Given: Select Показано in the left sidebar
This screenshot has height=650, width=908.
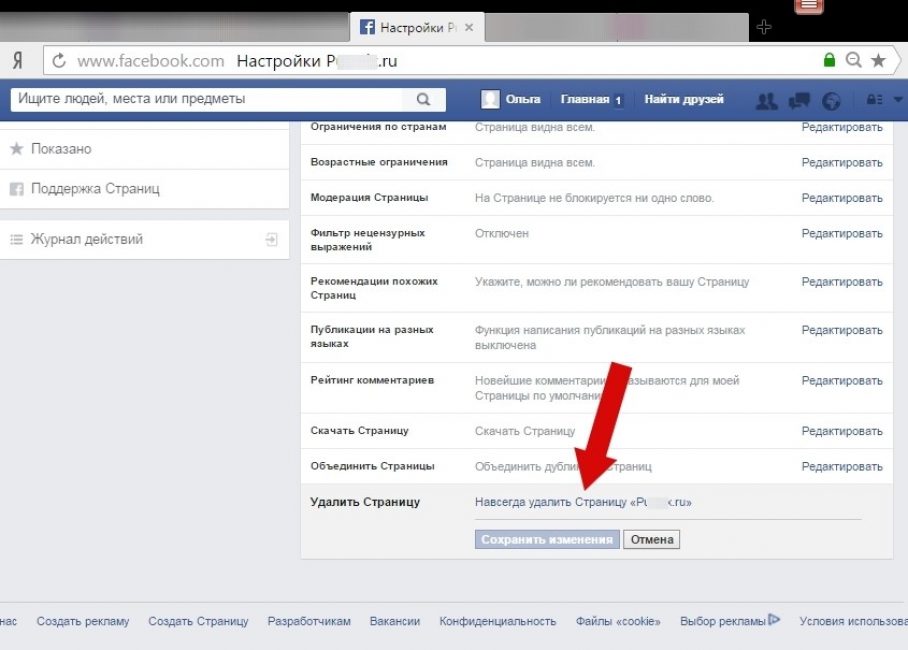Looking at the screenshot, I should click(144, 149).
